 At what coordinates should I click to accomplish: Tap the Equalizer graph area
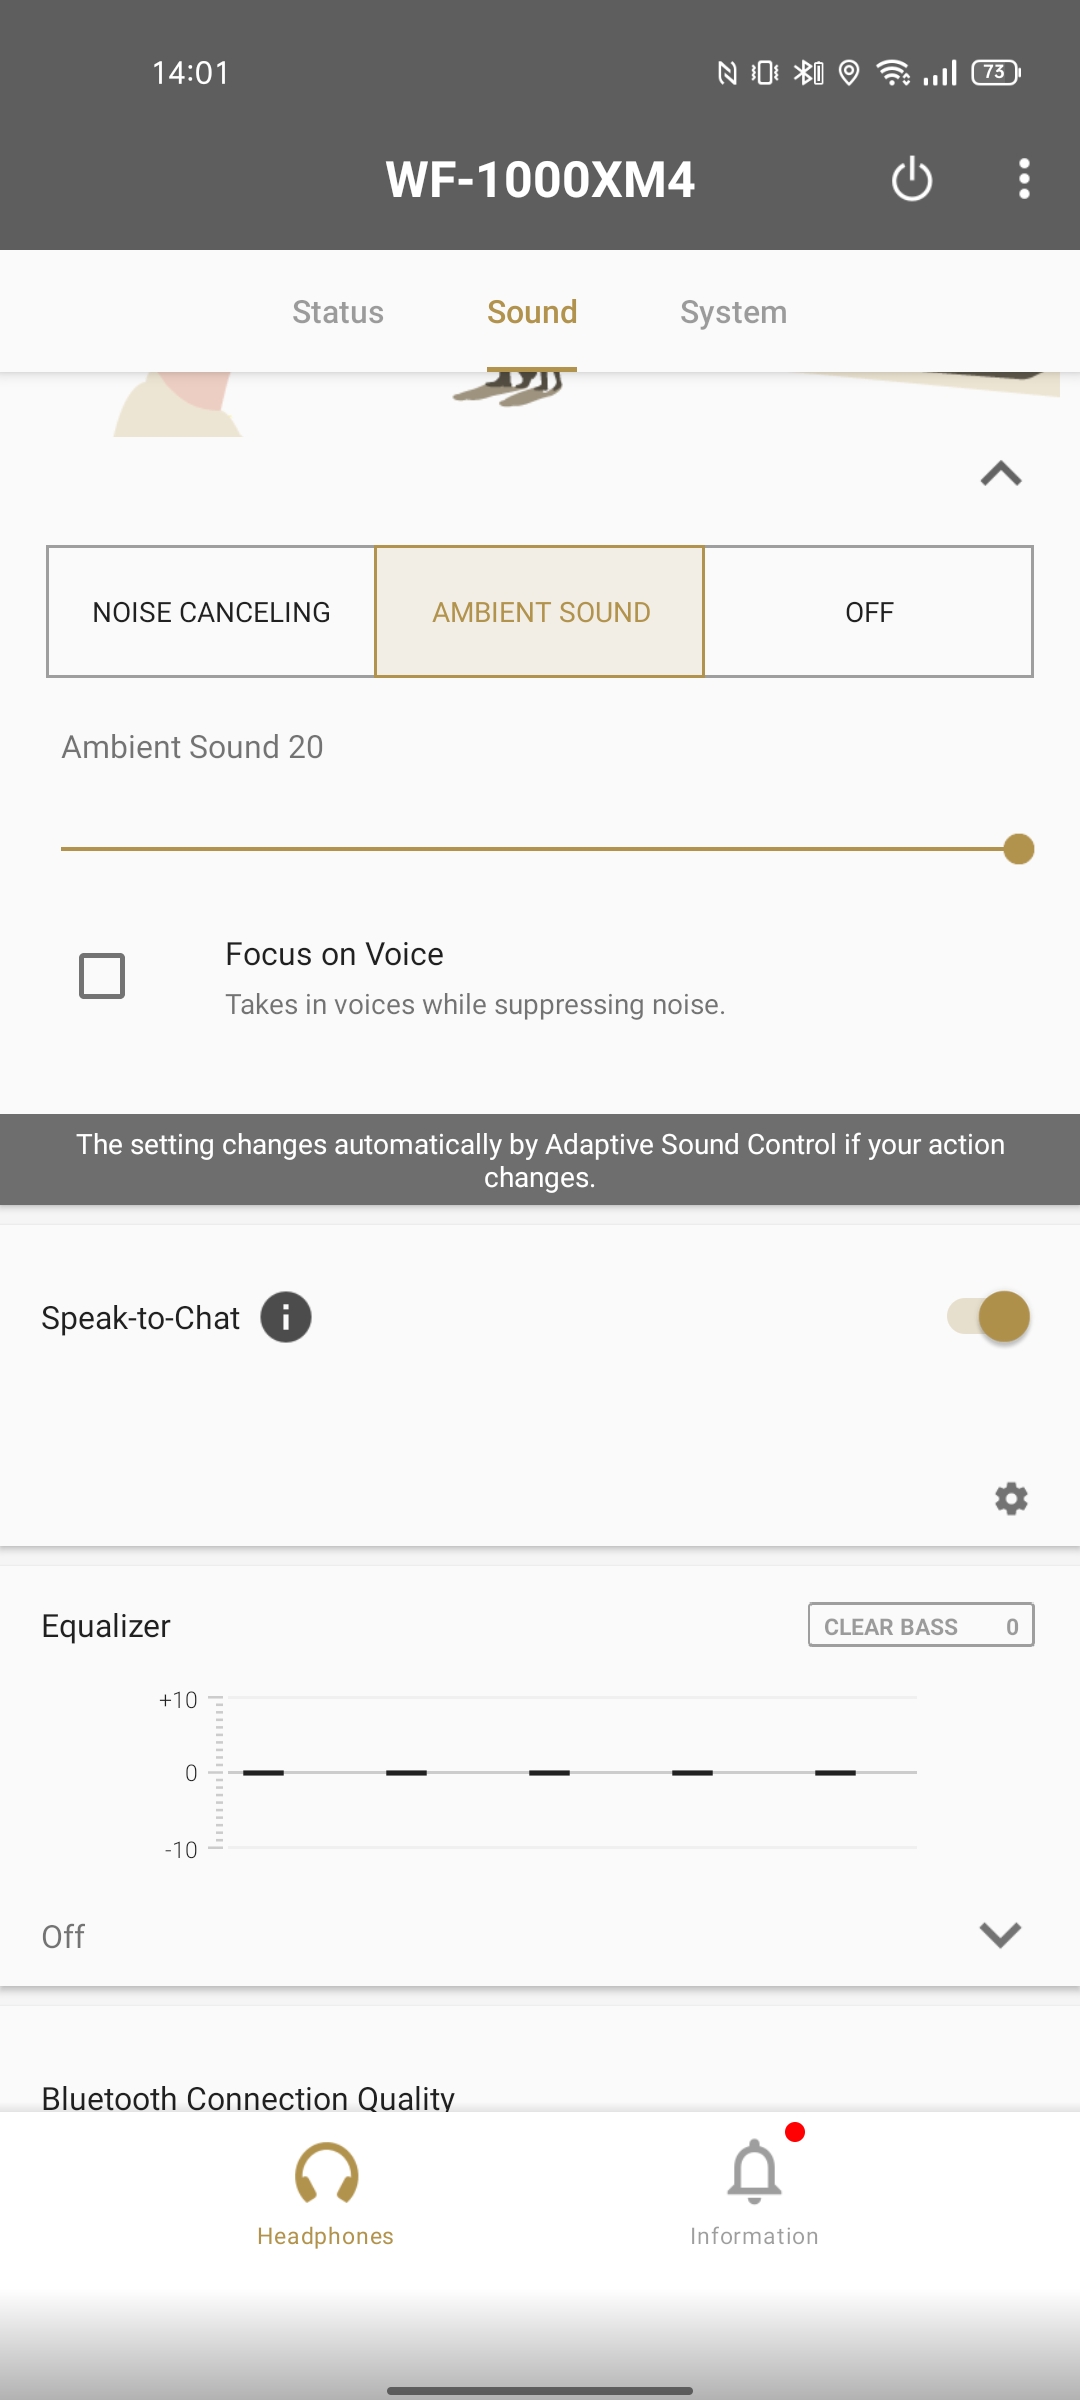[x=570, y=1772]
